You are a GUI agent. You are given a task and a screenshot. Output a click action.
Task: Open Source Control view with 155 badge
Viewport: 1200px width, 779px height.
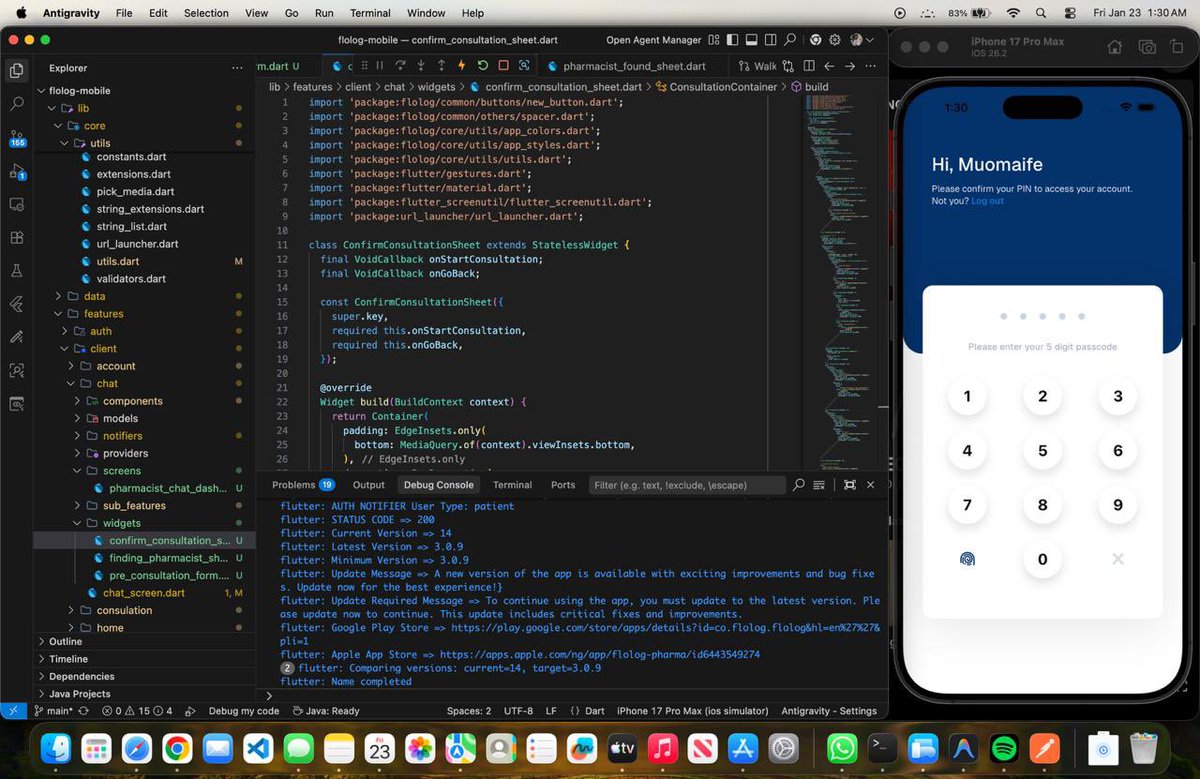(x=16, y=137)
